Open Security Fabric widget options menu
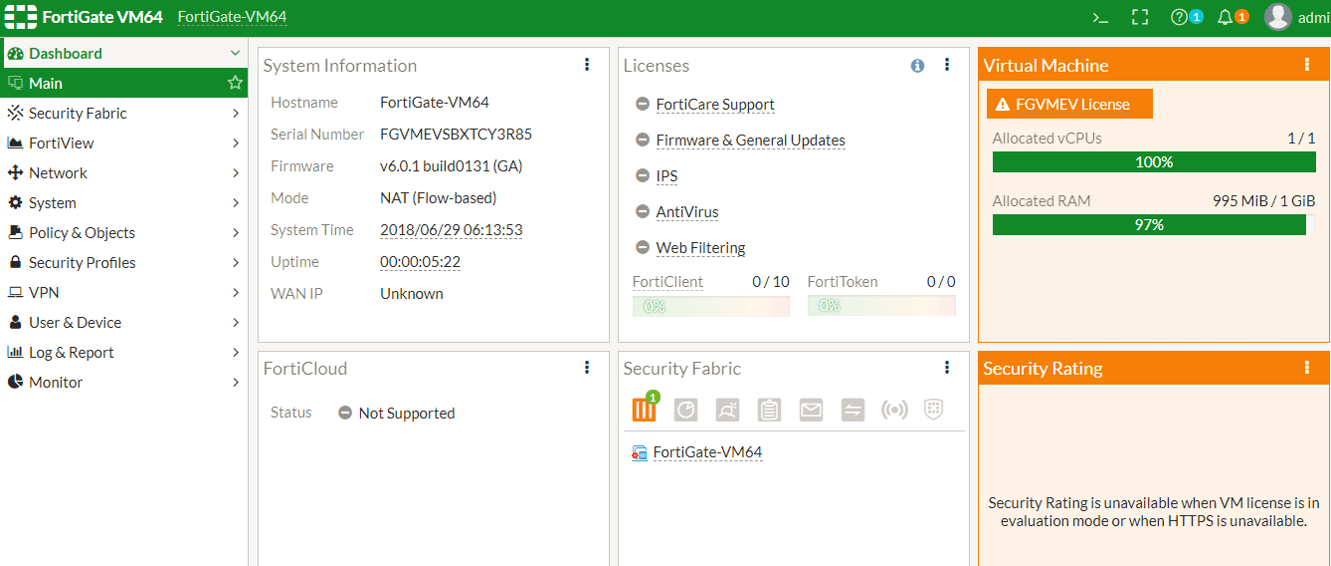Image resolution: width=1331 pixels, height=566 pixels. pyautogui.click(x=947, y=368)
